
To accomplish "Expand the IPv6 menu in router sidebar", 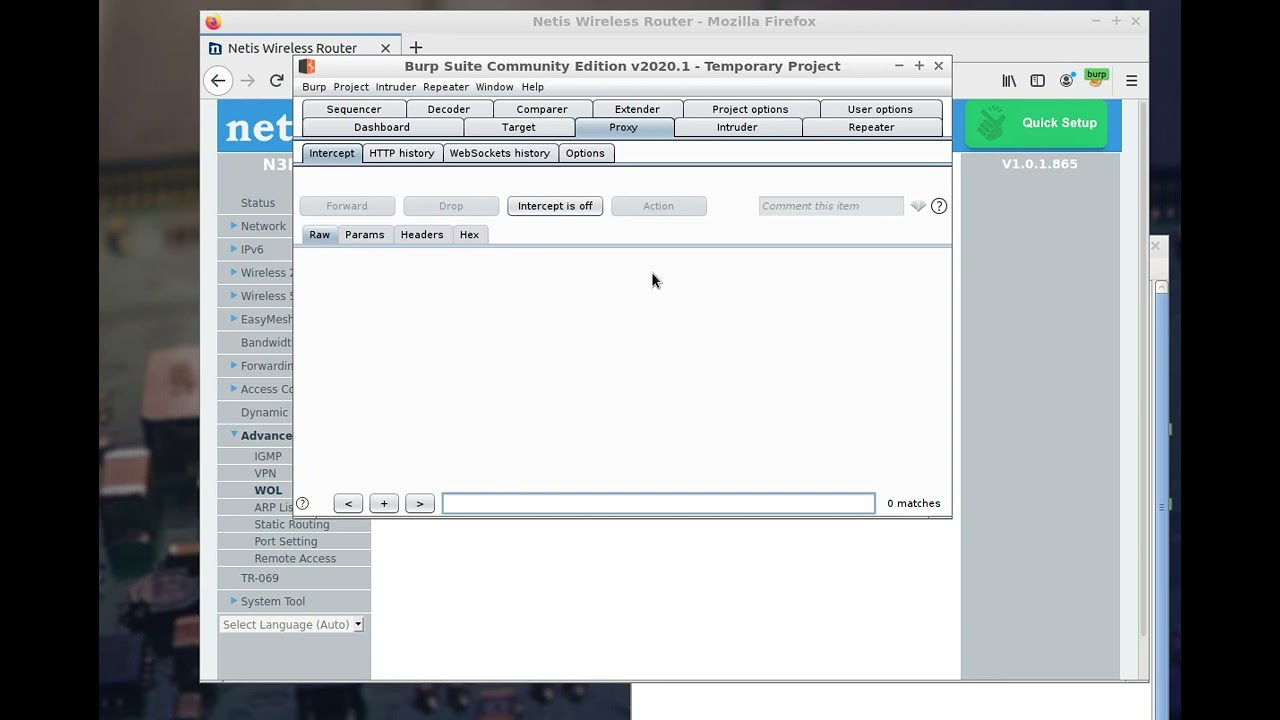I will tap(251, 249).
